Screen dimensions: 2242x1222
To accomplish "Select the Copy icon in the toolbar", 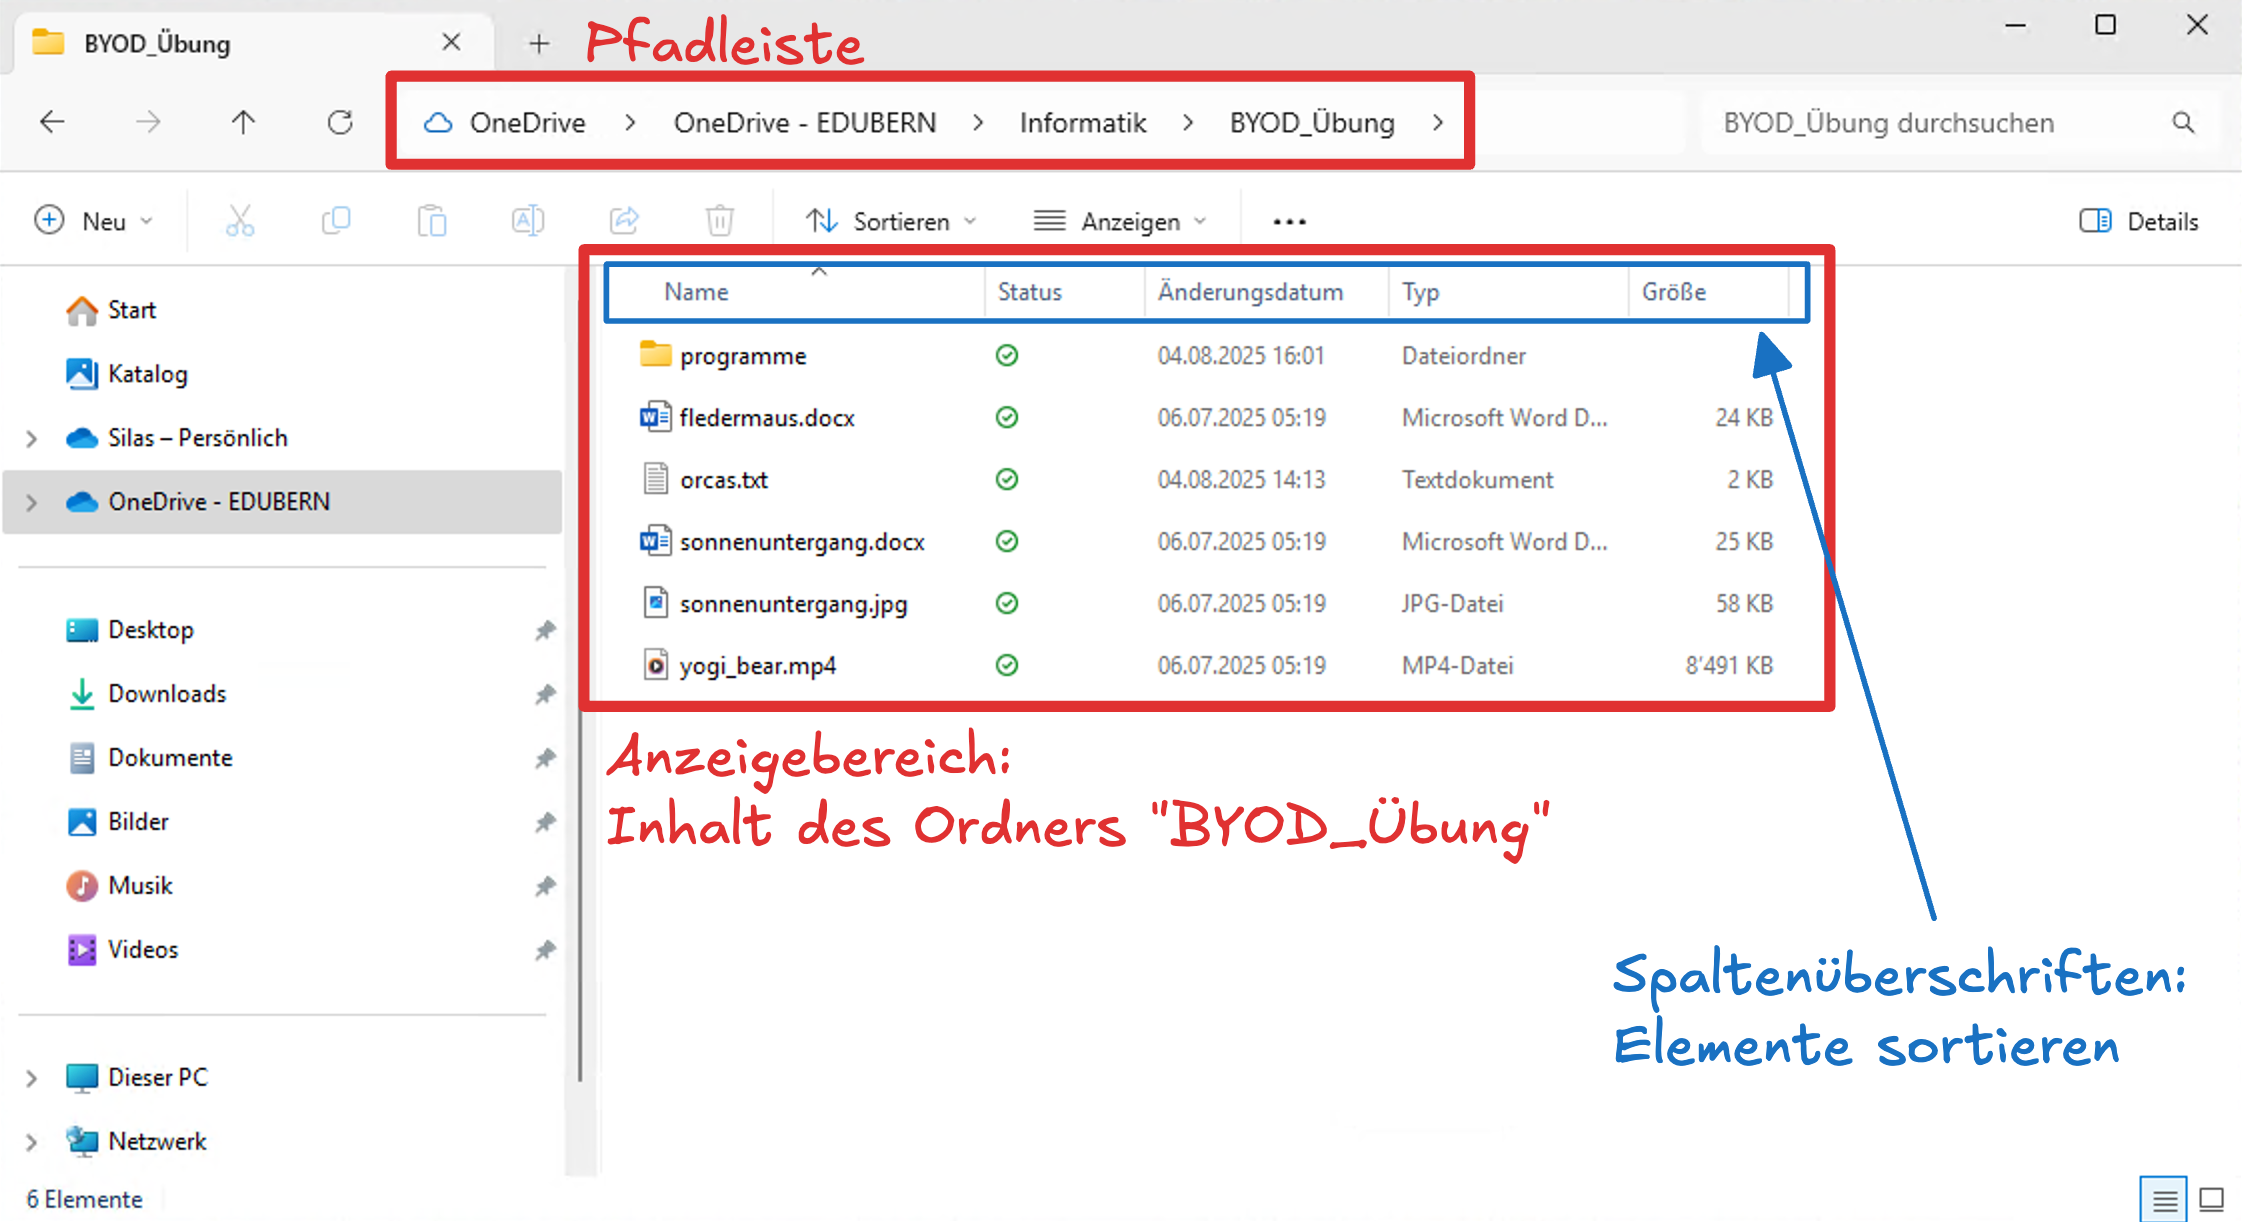I will click(335, 220).
